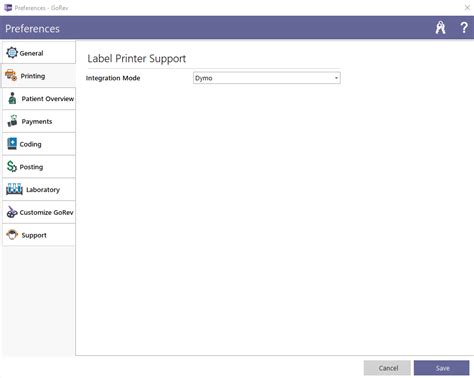Click the GoRev app icon in title bar
This screenshot has width=474, height=378.
pyautogui.click(x=8, y=8)
